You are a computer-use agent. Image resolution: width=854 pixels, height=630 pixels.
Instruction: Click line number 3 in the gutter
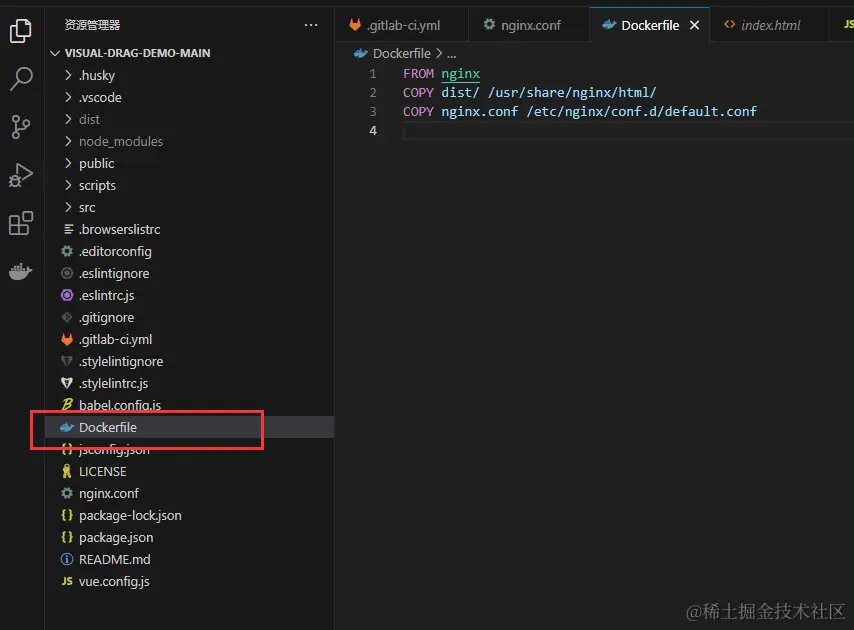pyautogui.click(x=373, y=112)
